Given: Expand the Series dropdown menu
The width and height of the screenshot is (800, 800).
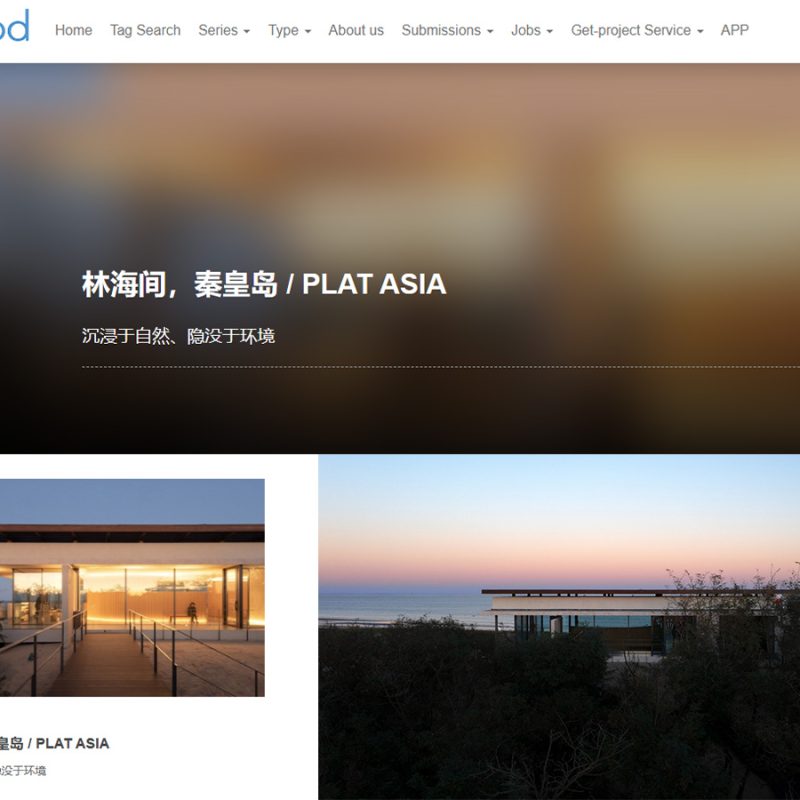Looking at the screenshot, I should (224, 31).
